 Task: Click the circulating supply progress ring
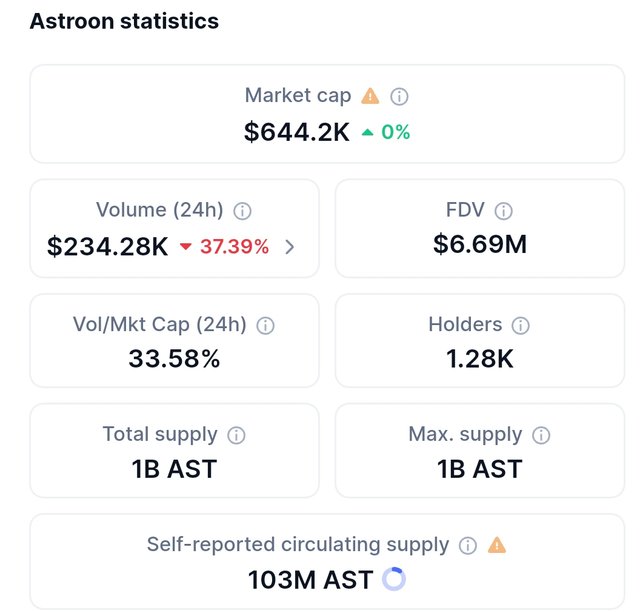tap(394, 579)
